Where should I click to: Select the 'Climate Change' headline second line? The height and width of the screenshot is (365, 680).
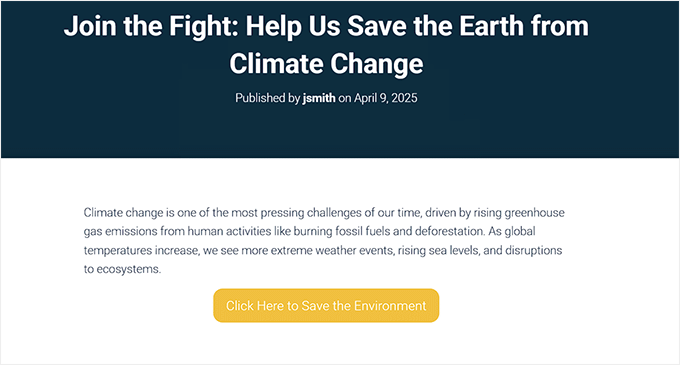tap(326, 64)
